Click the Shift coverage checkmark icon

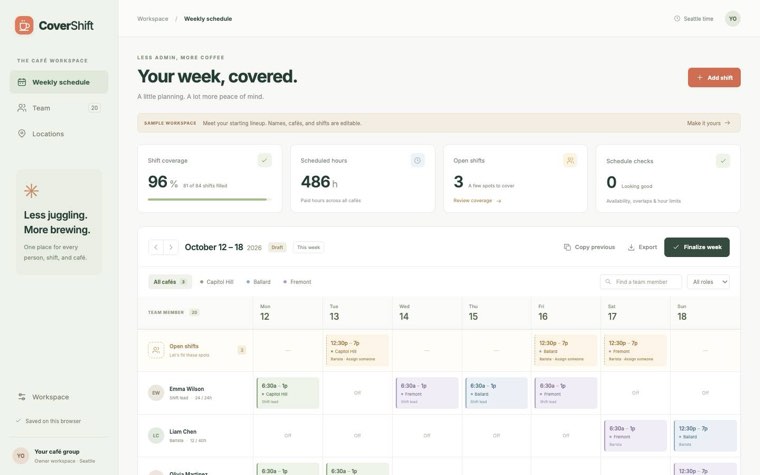pos(264,160)
